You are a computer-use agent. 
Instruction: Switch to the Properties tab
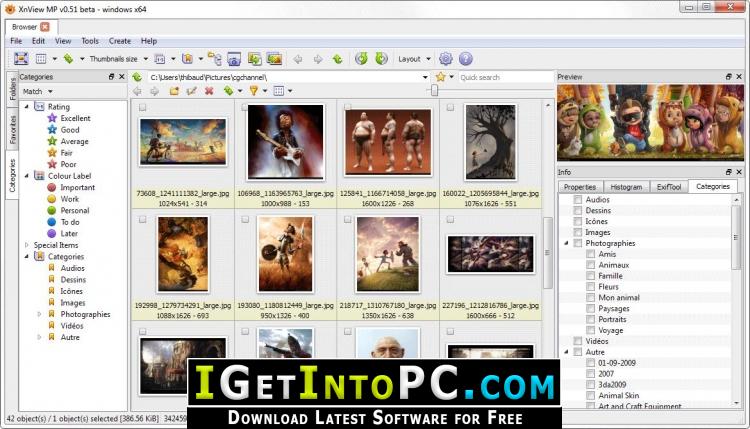pos(580,187)
